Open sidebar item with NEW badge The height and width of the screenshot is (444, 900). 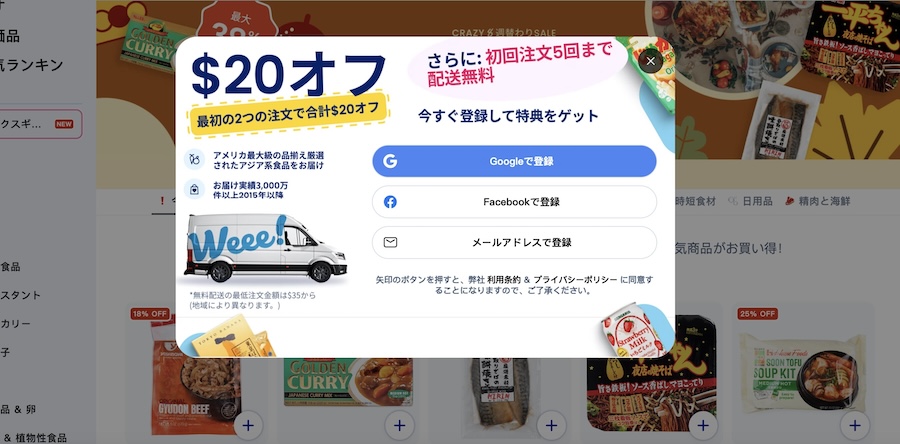click(x=40, y=124)
